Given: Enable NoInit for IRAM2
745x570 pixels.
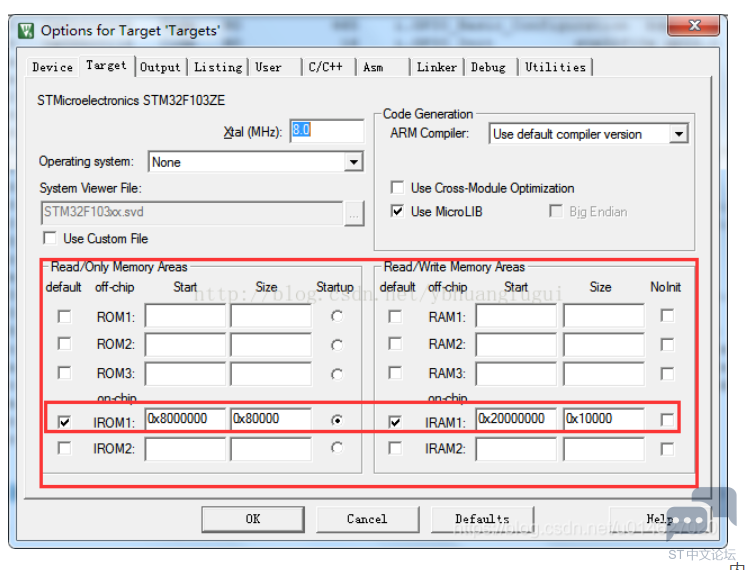Looking at the screenshot, I should [x=667, y=449].
